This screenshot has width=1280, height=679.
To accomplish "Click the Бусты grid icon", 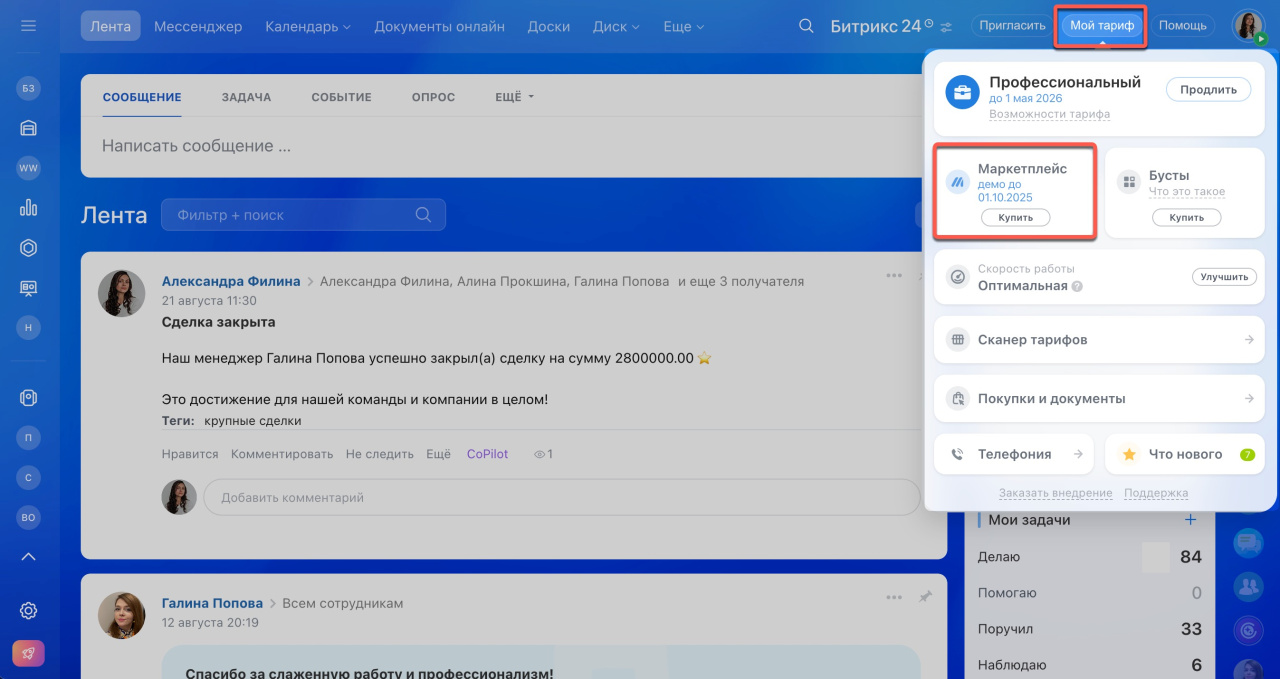I will coord(1129,182).
